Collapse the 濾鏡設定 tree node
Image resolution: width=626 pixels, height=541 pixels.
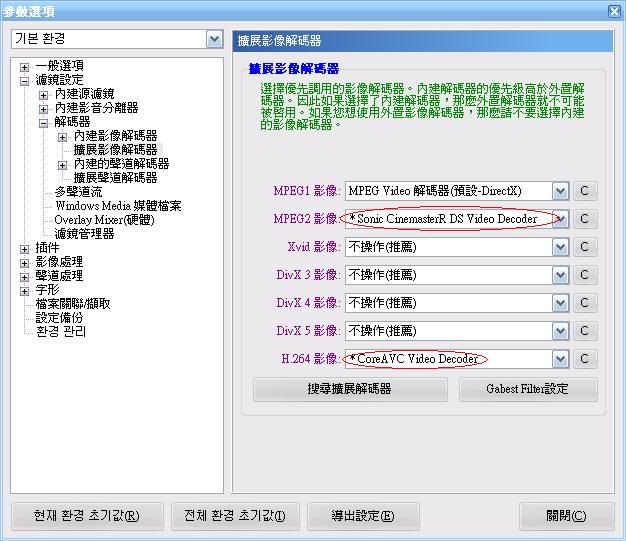point(25,80)
